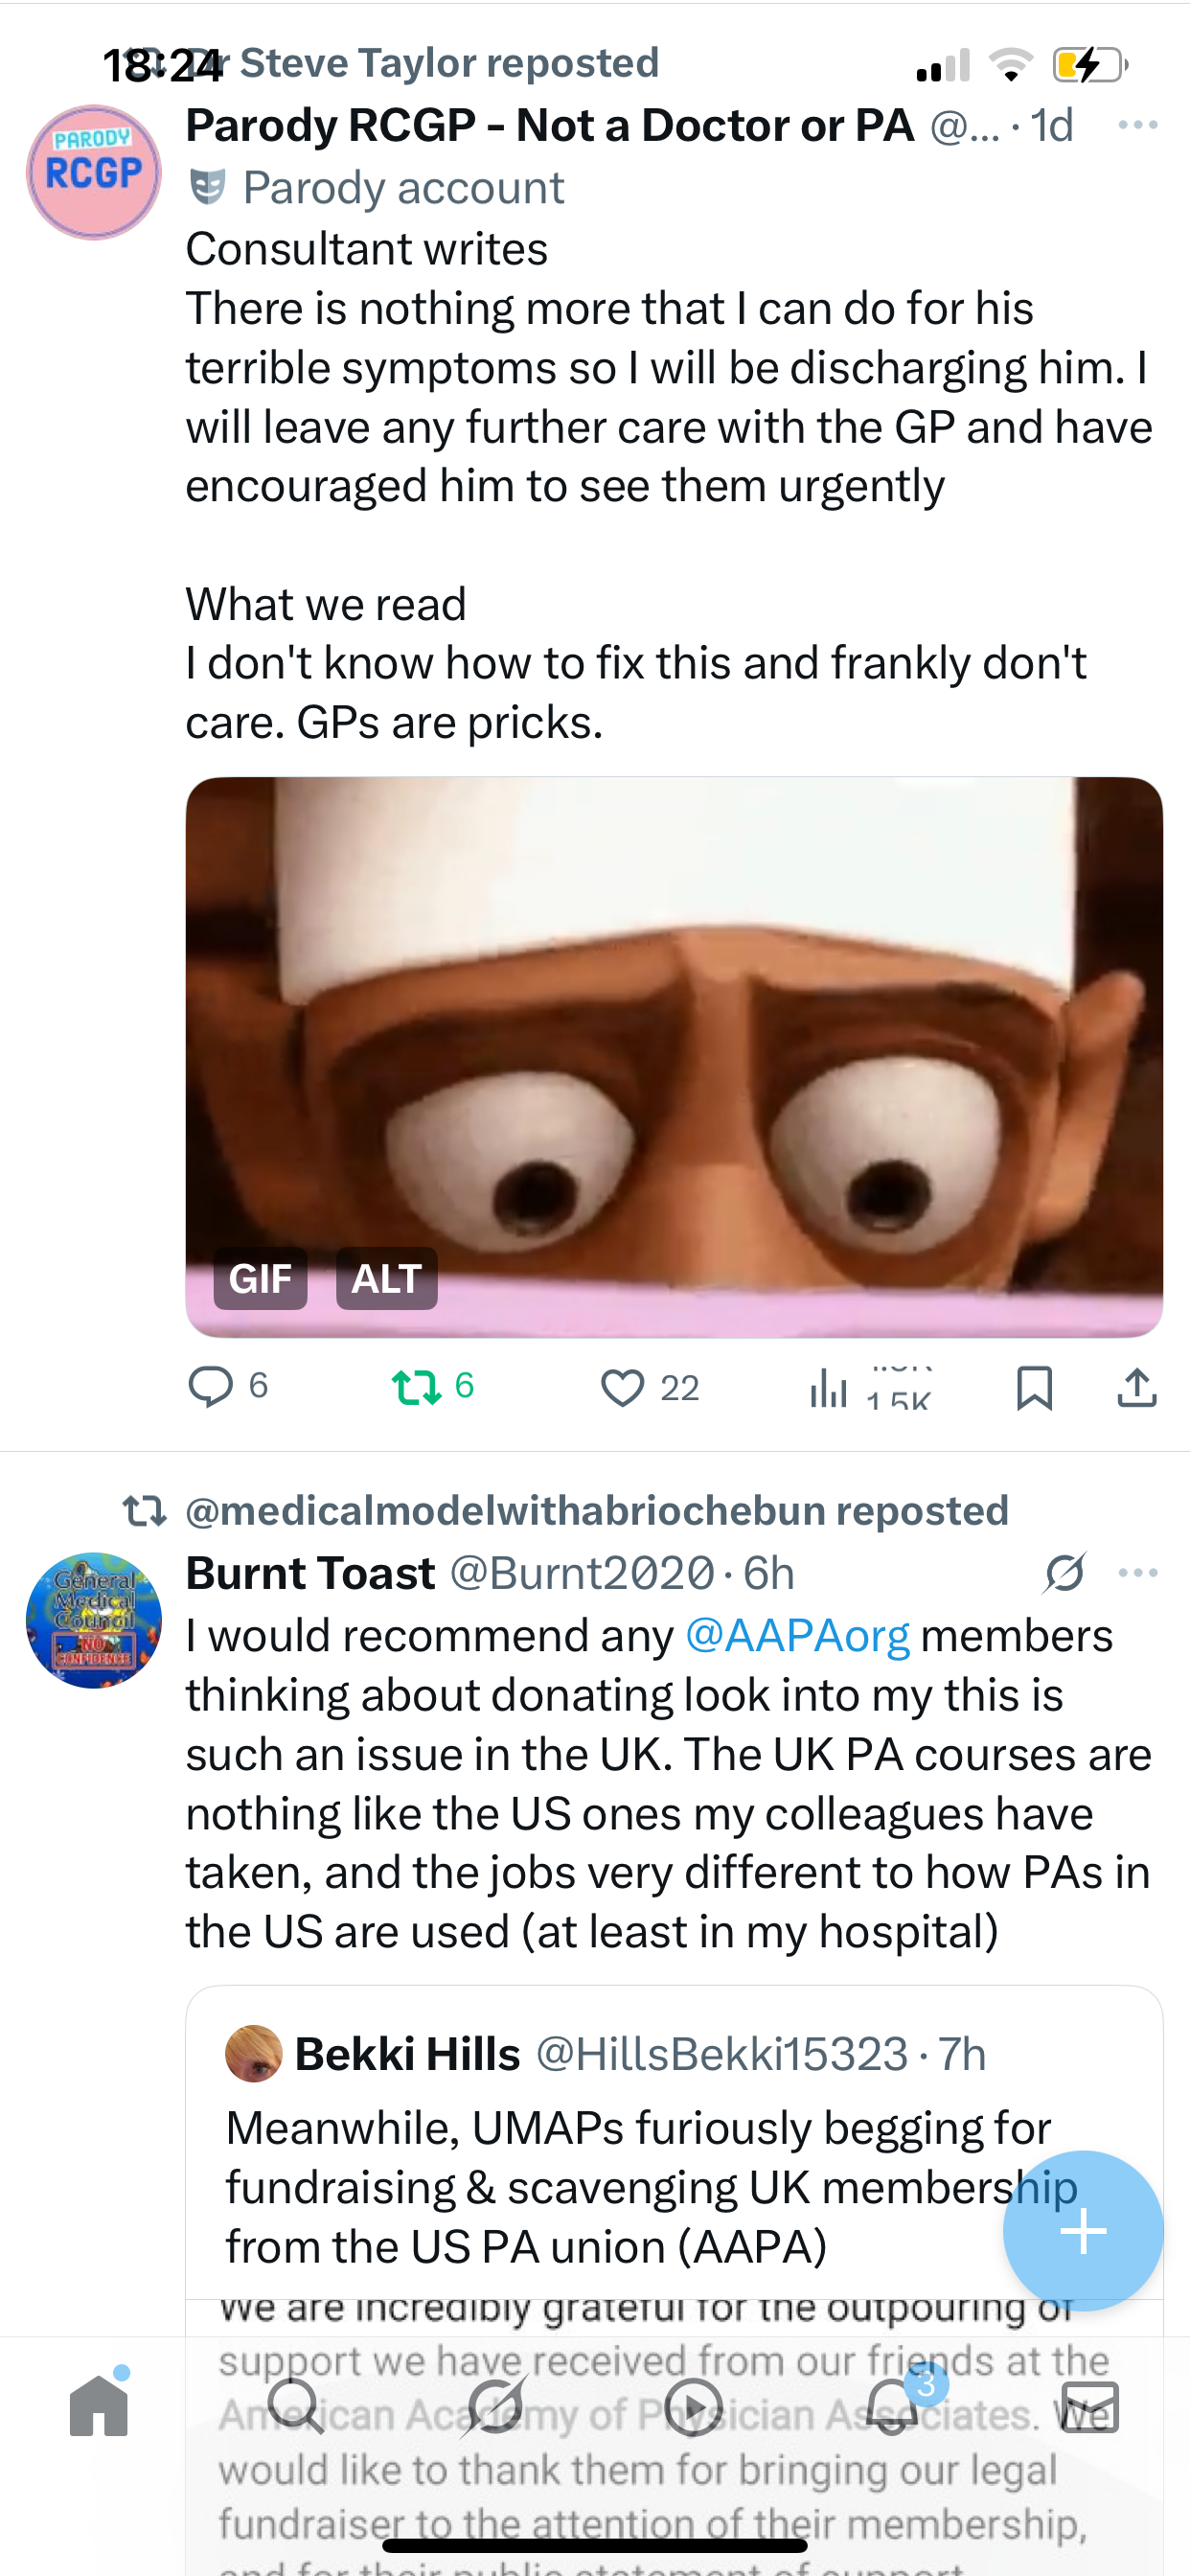The width and height of the screenshot is (1190, 2576).
Task: View analytics for the Parody RCGP post
Action: 829,1388
